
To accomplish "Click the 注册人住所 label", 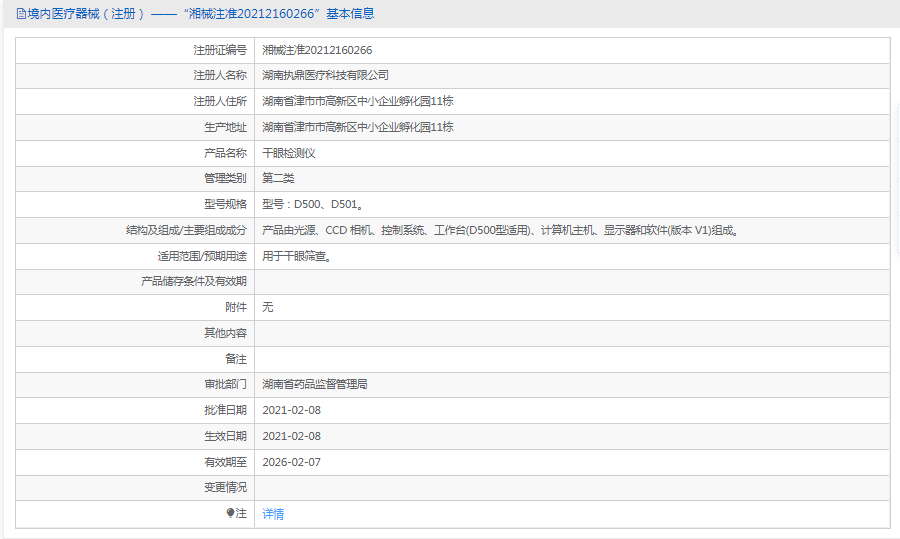I will pyautogui.click(x=220, y=101).
